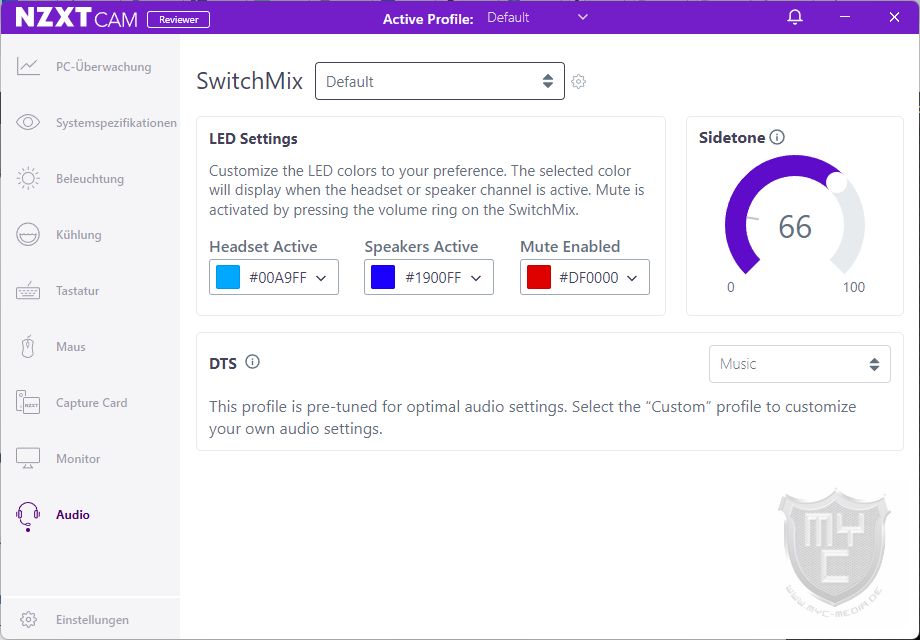Click the Sidetone dial knob handle
The image size is (920, 640).
(x=837, y=182)
